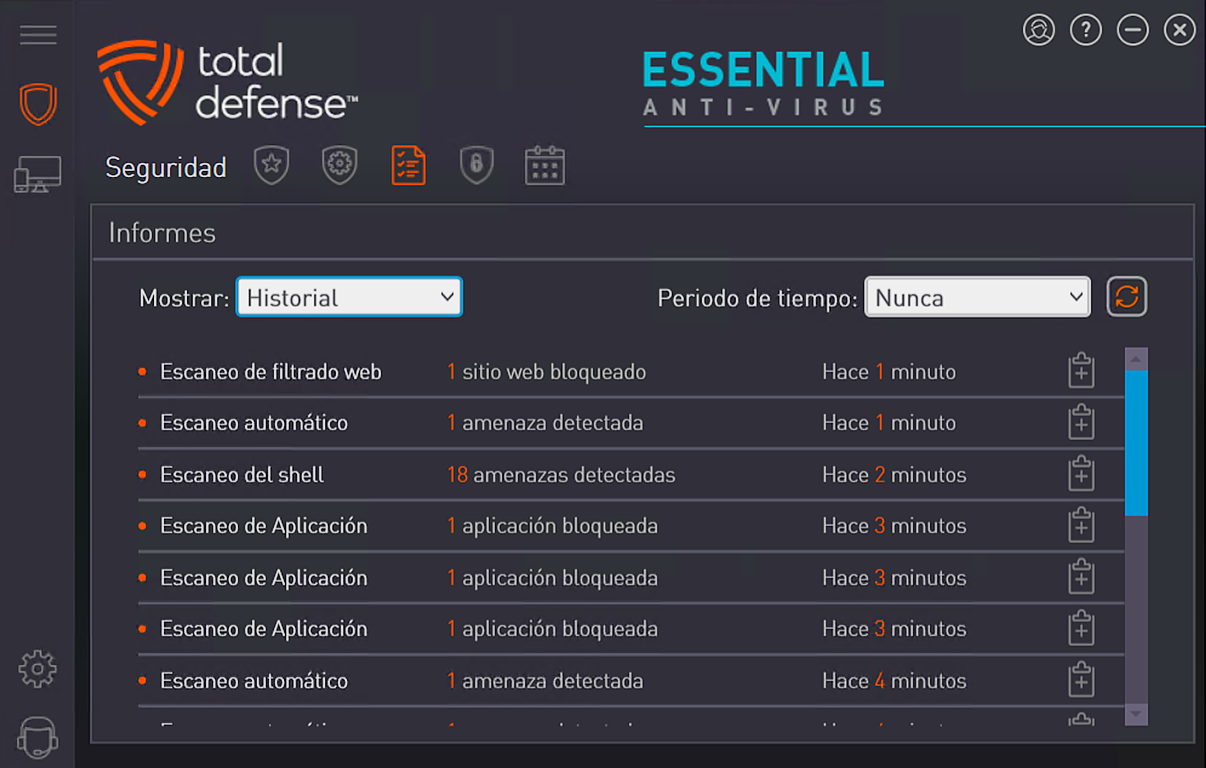Click '1 sitio web bloqueado' text
The image size is (1206, 768).
pyautogui.click(x=546, y=372)
